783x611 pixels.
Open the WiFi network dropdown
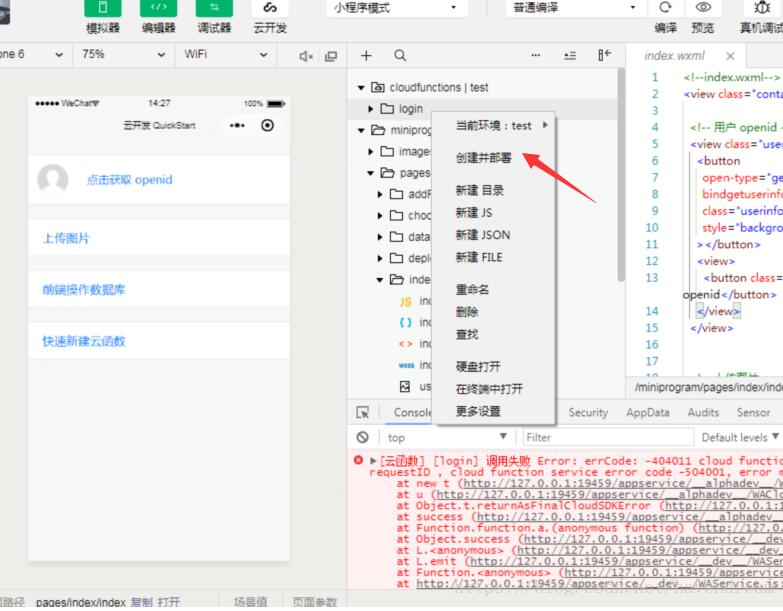click(225, 54)
